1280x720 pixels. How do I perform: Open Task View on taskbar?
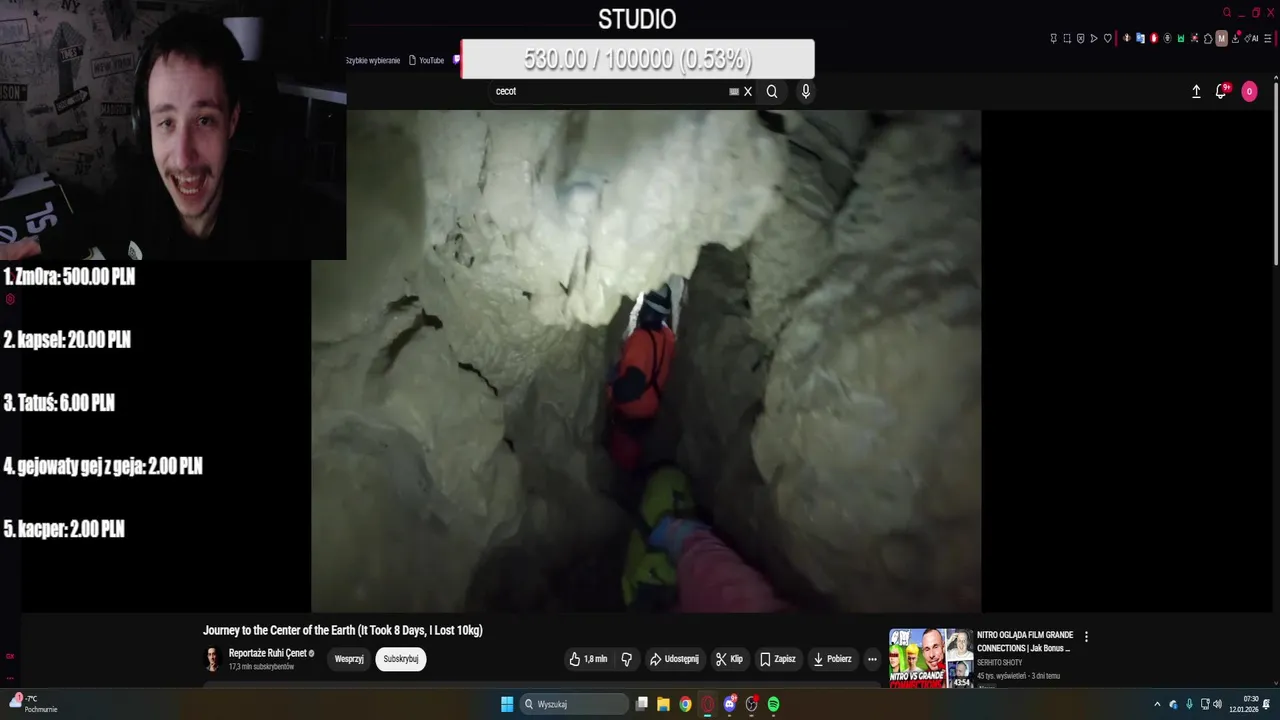click(642, 704)
